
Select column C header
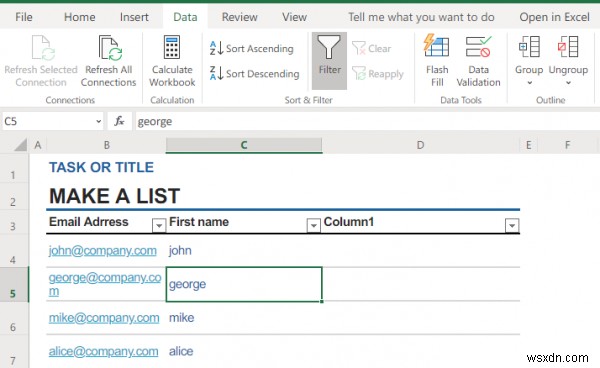pyautogui.click(x=244, y=145)
